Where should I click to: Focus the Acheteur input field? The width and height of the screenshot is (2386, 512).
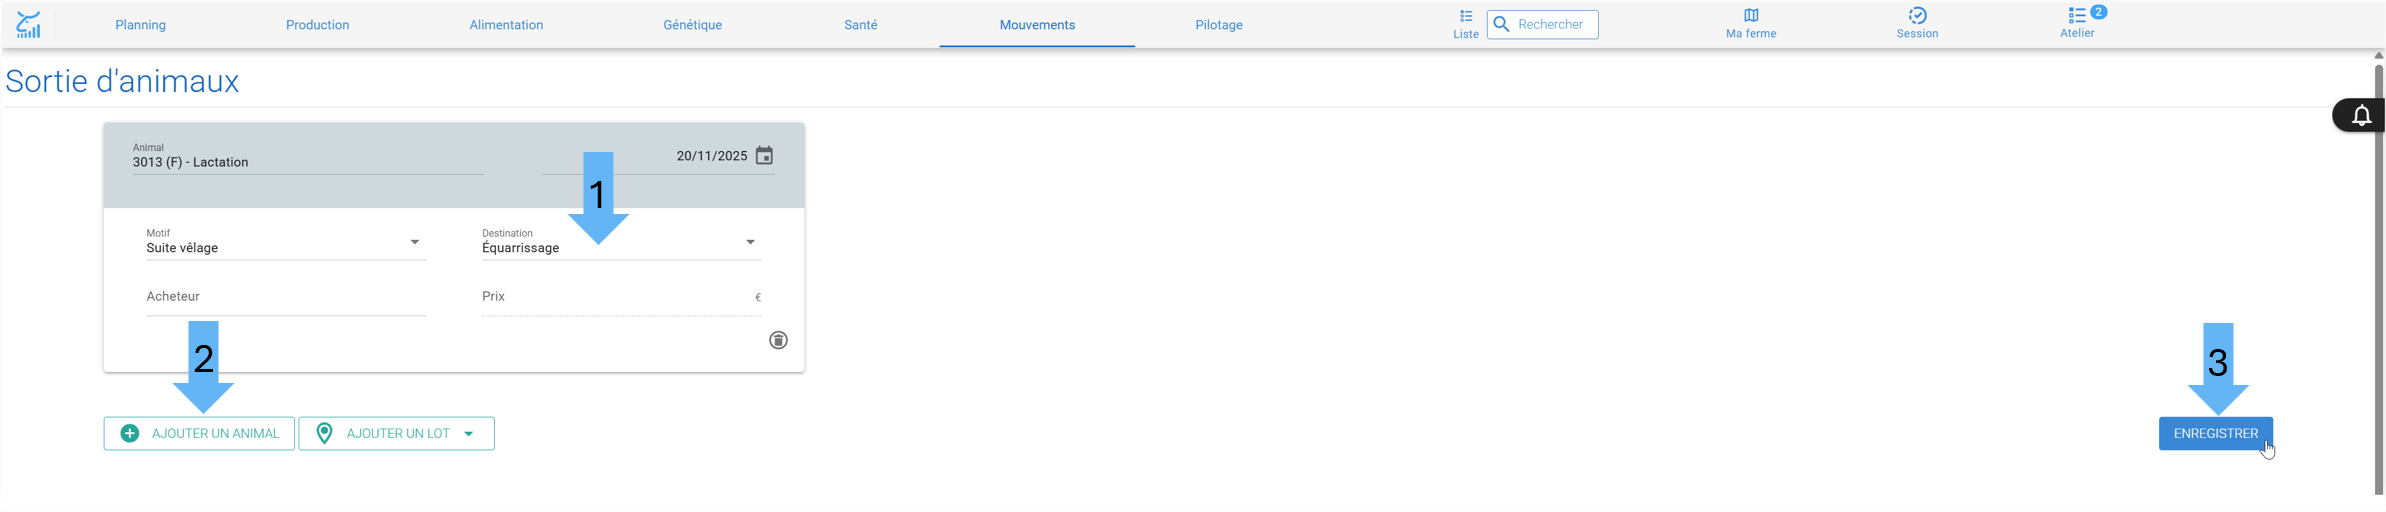coord(286,297)
